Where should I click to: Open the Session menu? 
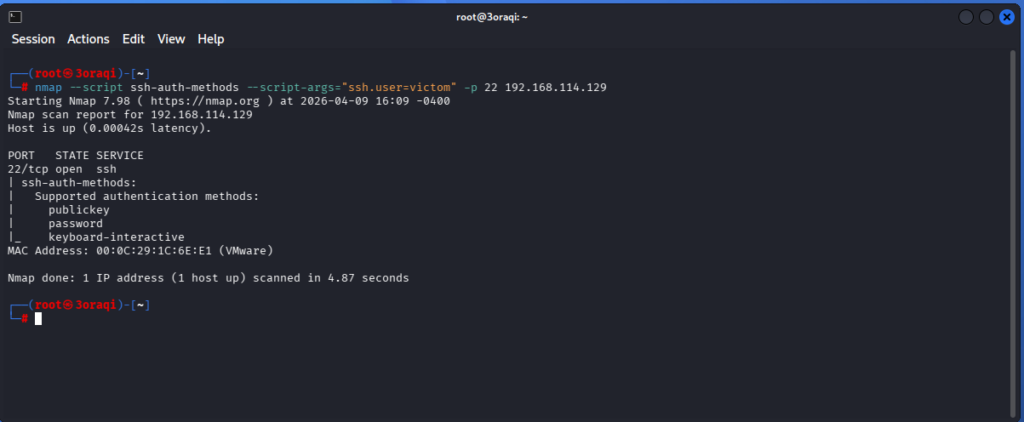click(x=33, y=39)
